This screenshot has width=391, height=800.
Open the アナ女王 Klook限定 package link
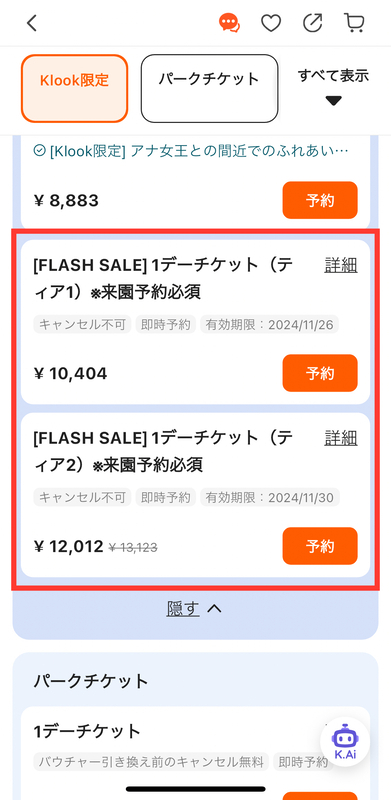pyautogui.click(x=191, y=151)
